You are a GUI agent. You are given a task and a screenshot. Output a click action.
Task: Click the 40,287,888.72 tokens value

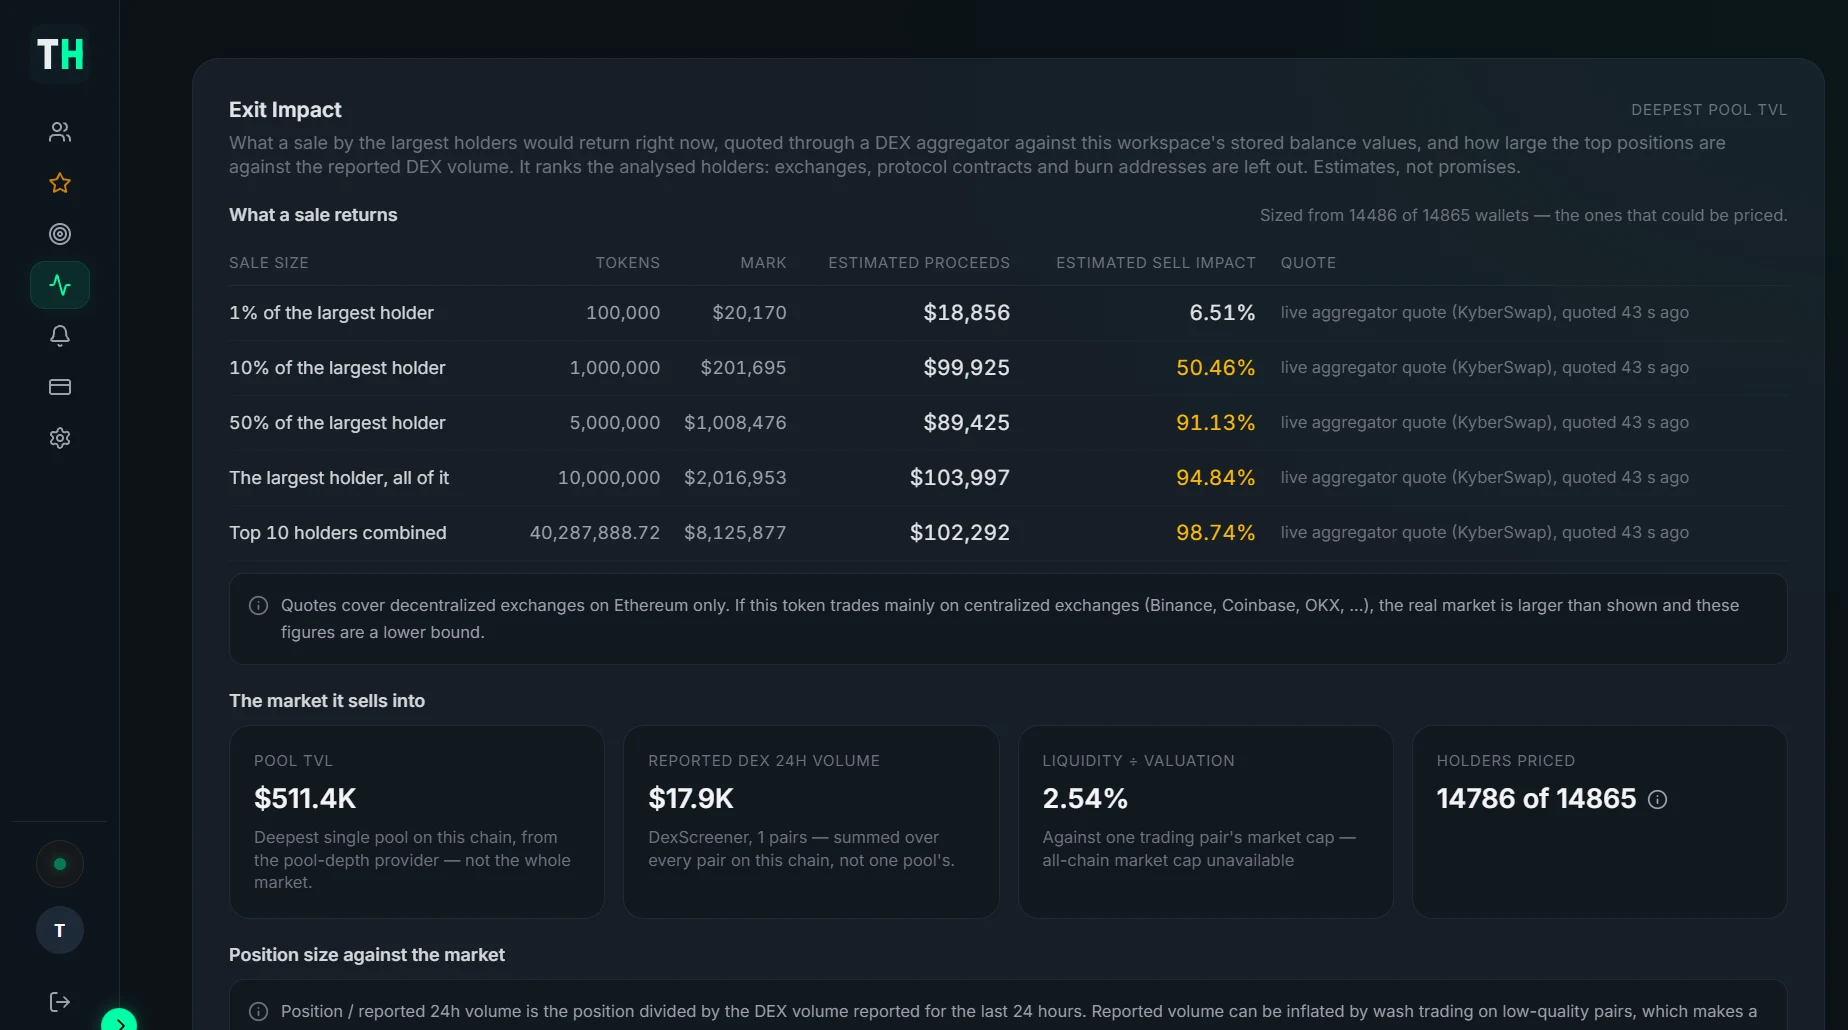[x=595, y=533]
